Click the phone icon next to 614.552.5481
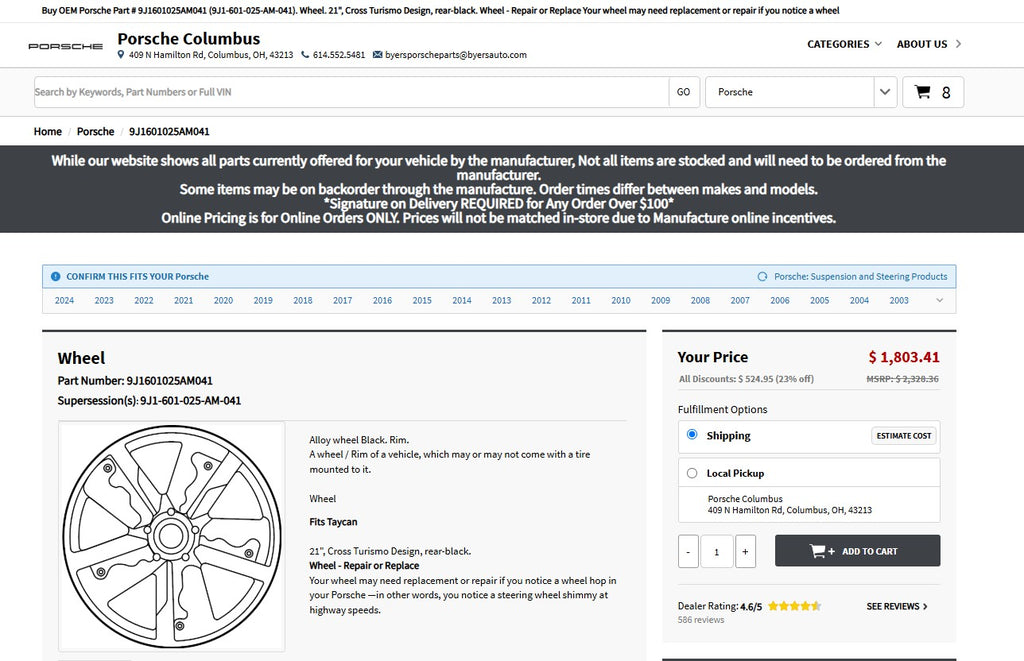This screenshot has height=661, width=1024. (305, 55)
